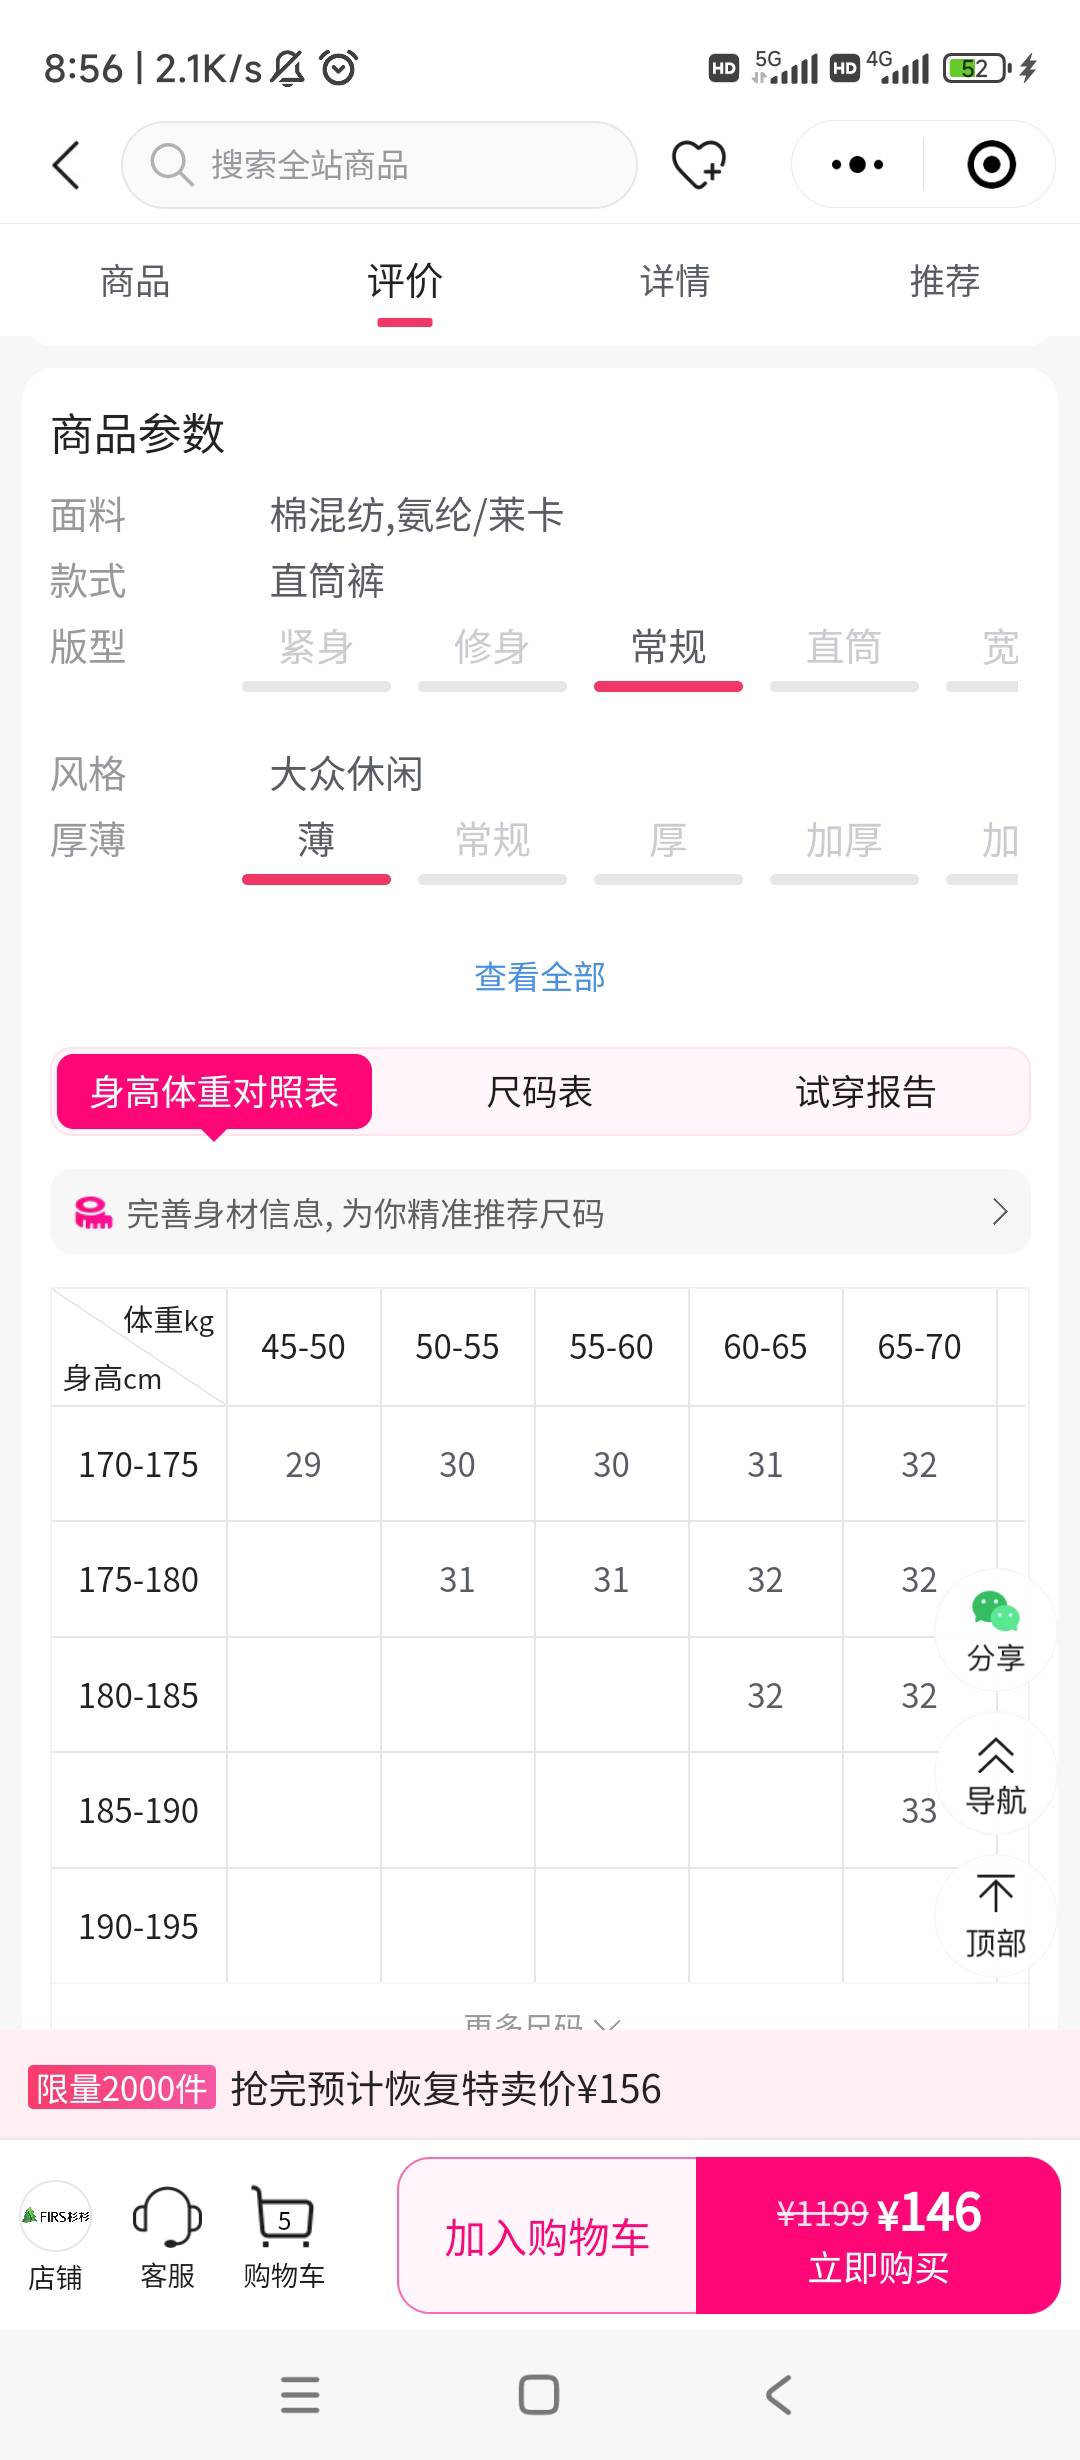1080x2460 pixels.
Task: Tap 立即购买 to buy for ¥146
Action: [x=878, y=2236]
